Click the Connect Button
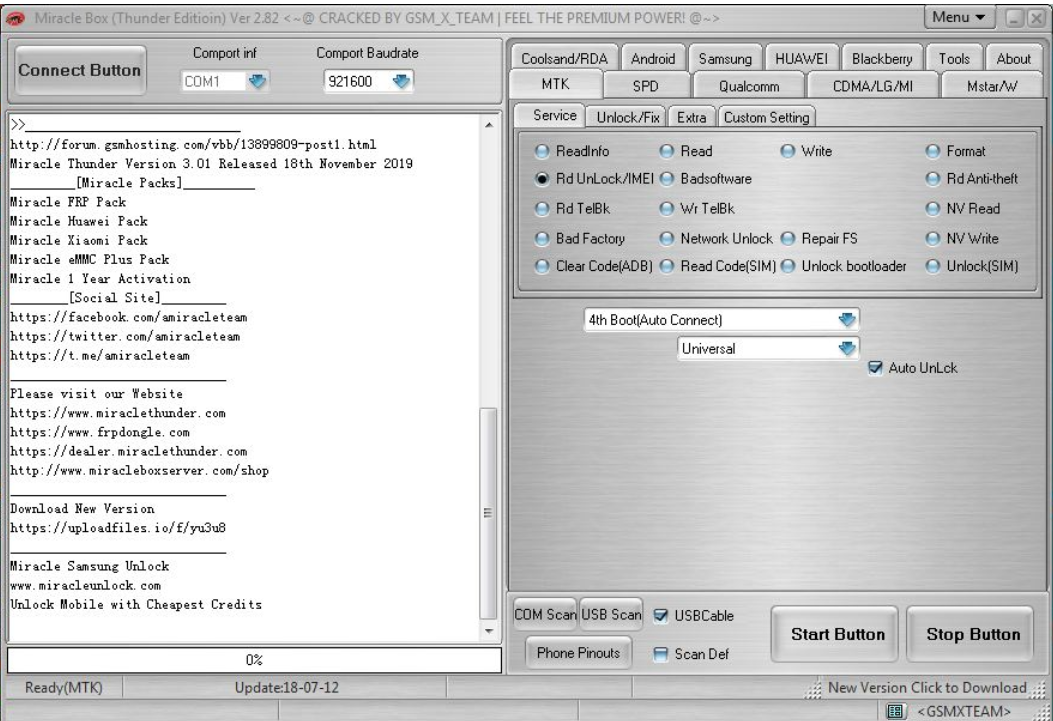1053x721 pixels. click(81, 71)
